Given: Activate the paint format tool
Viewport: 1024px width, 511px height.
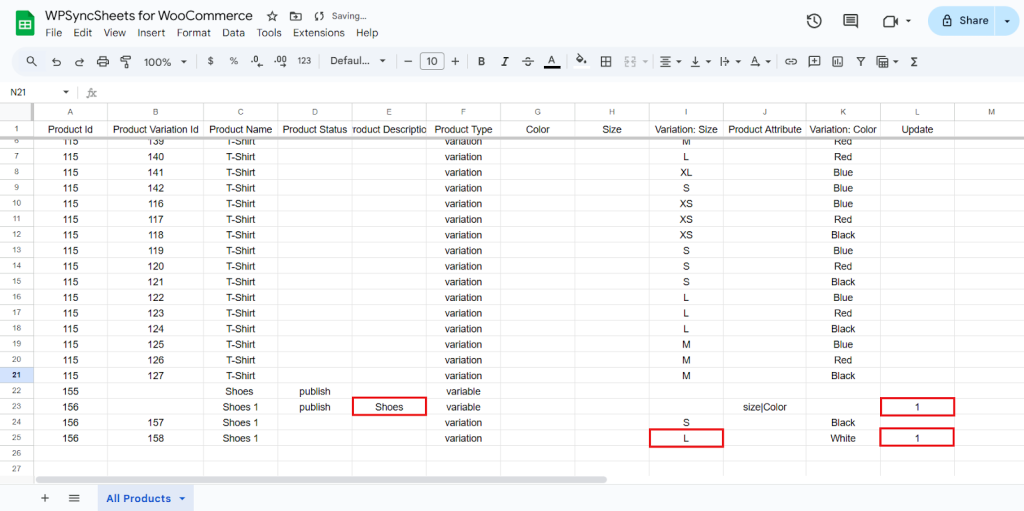Looking at the screenshot, I should pos(126,61).
